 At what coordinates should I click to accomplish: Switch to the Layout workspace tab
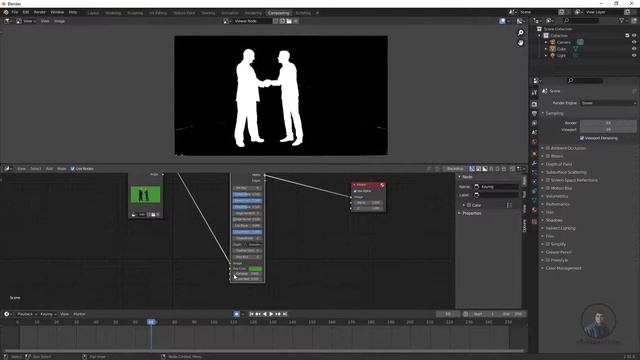[93, 13]
